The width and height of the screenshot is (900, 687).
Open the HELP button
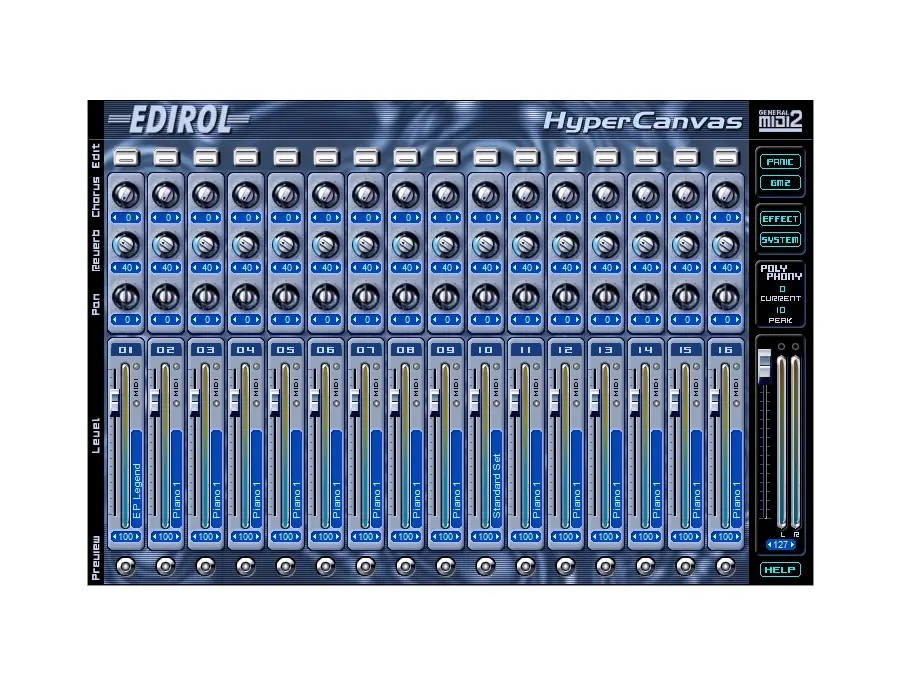point(780,570)
